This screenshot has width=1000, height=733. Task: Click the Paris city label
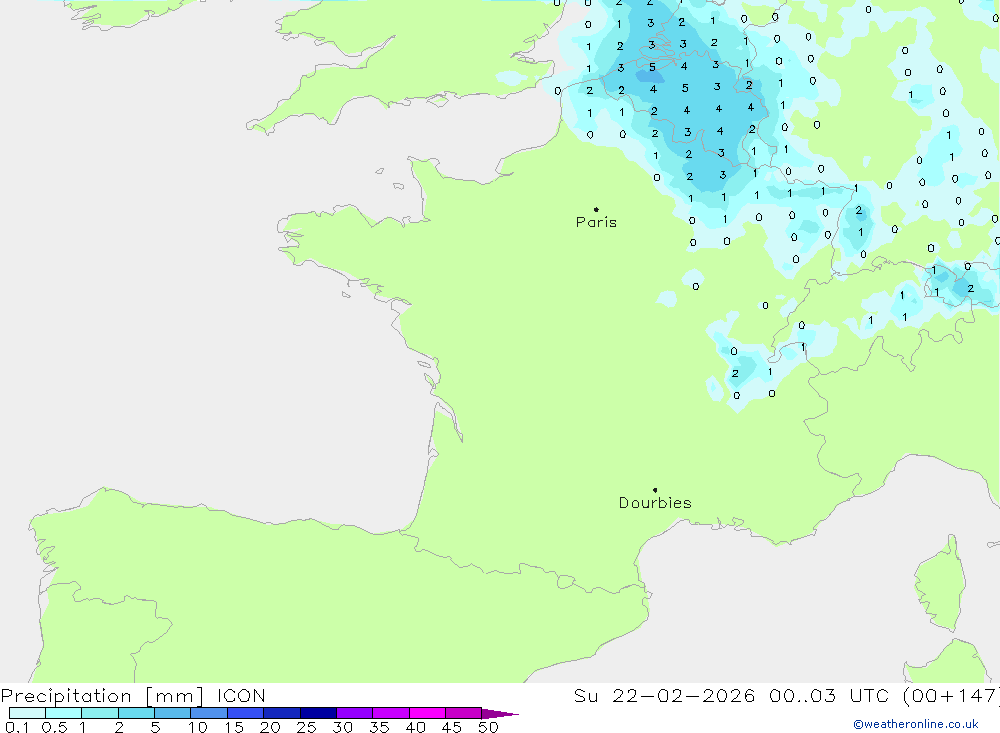596,222
